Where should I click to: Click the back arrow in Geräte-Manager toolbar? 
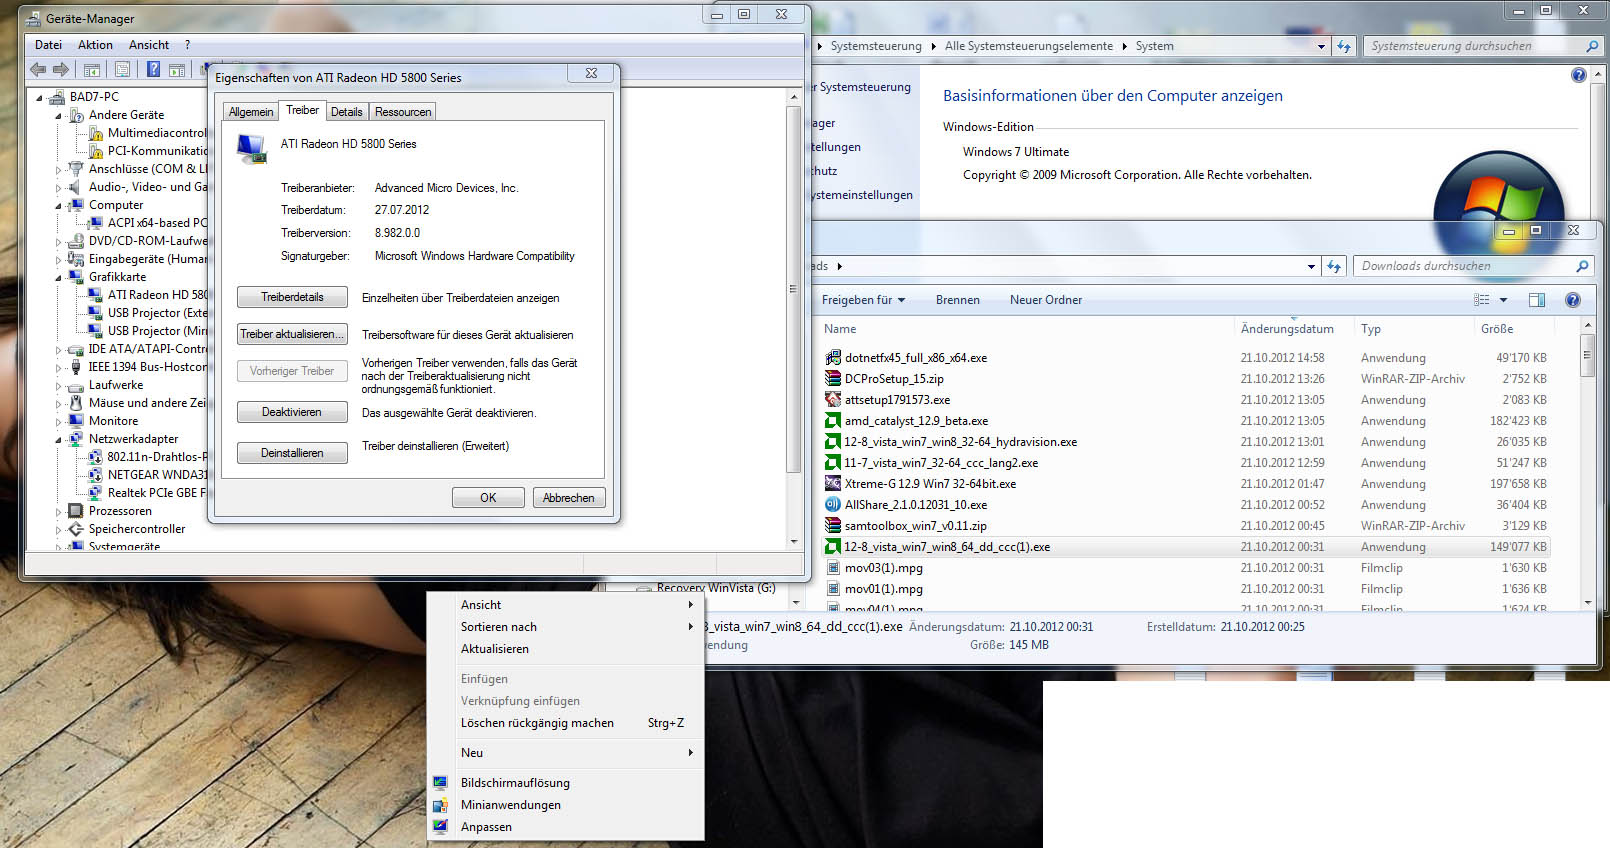click(38, 69)
